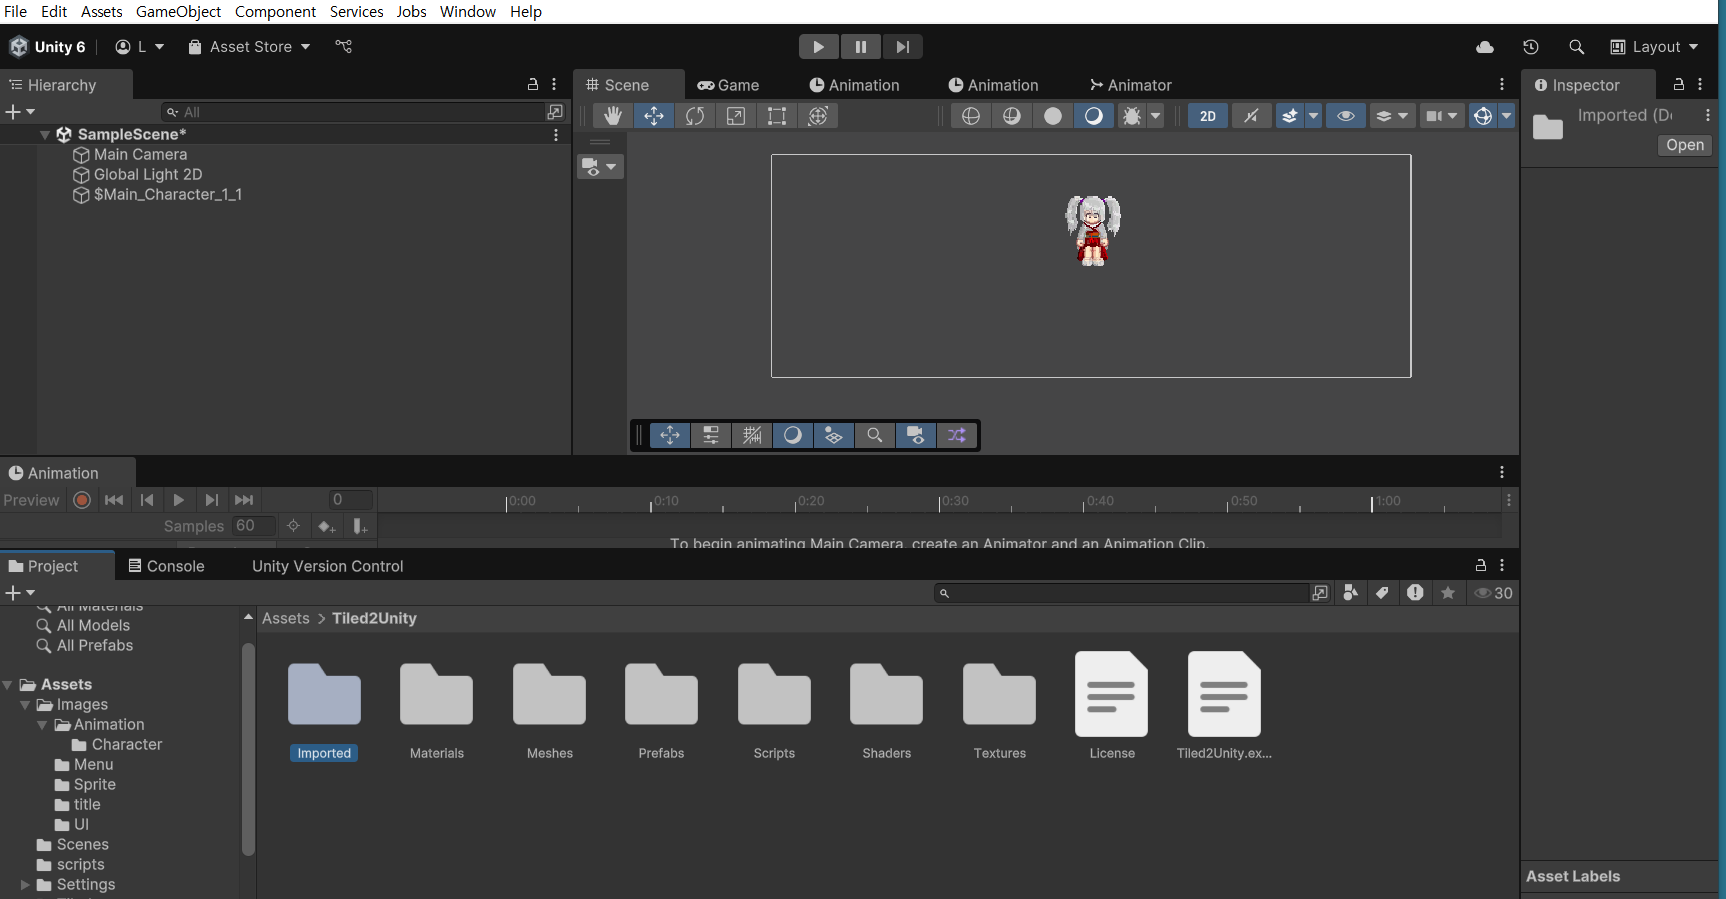Select the Transform tool

(818, 116)
